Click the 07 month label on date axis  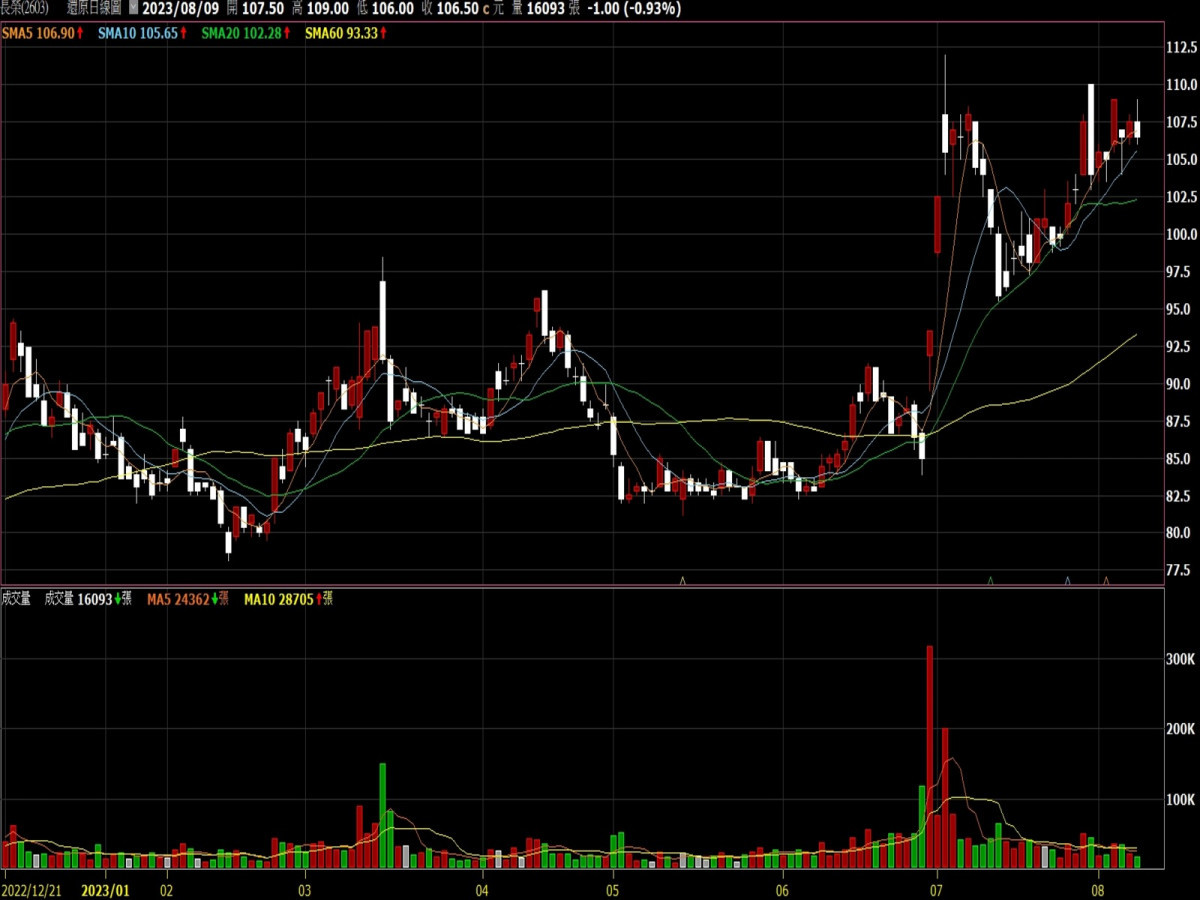937,889
